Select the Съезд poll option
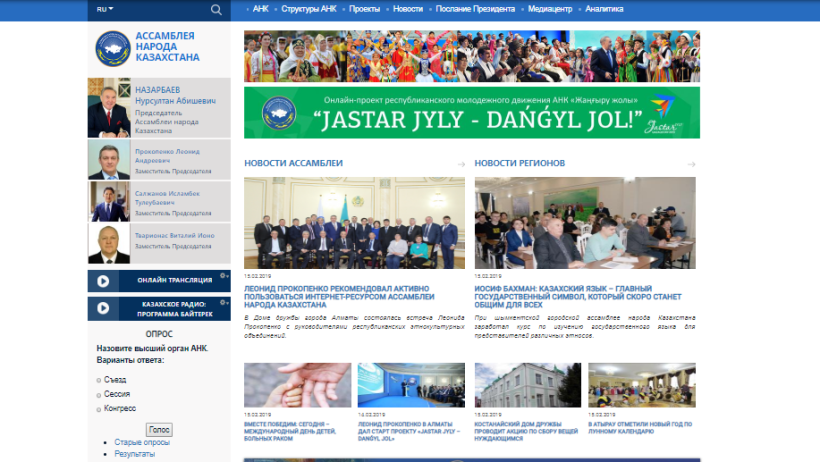Viewport: 820px width, 462px height. point(99,380)
